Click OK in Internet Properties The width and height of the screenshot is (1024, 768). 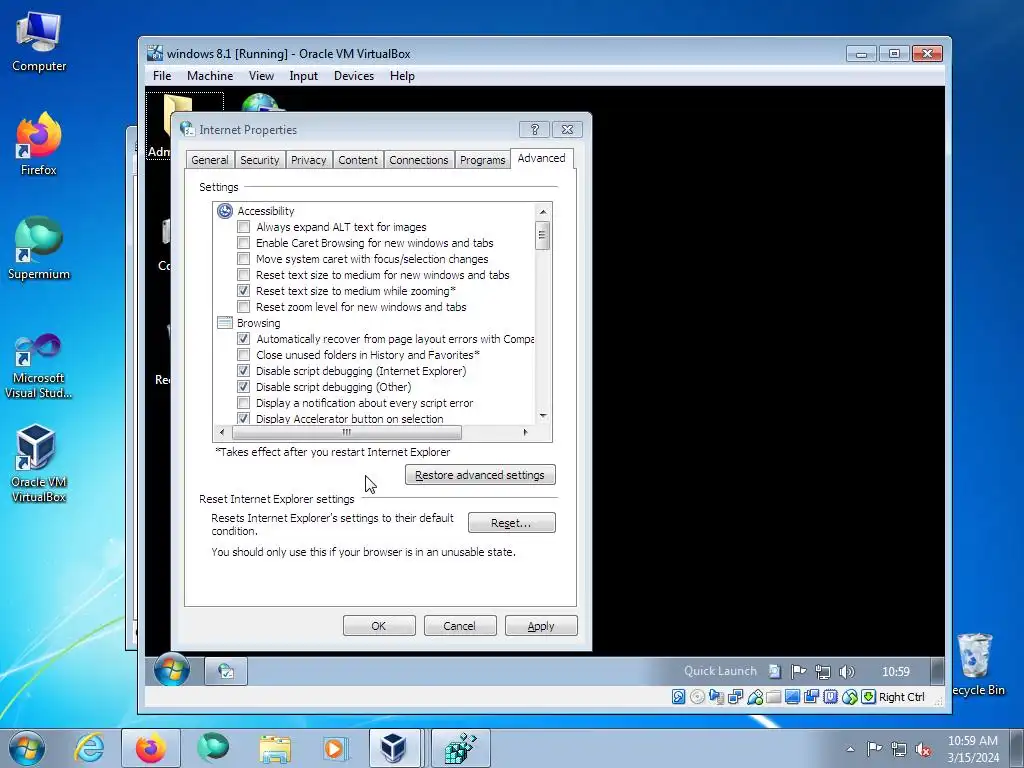(379, 626)
